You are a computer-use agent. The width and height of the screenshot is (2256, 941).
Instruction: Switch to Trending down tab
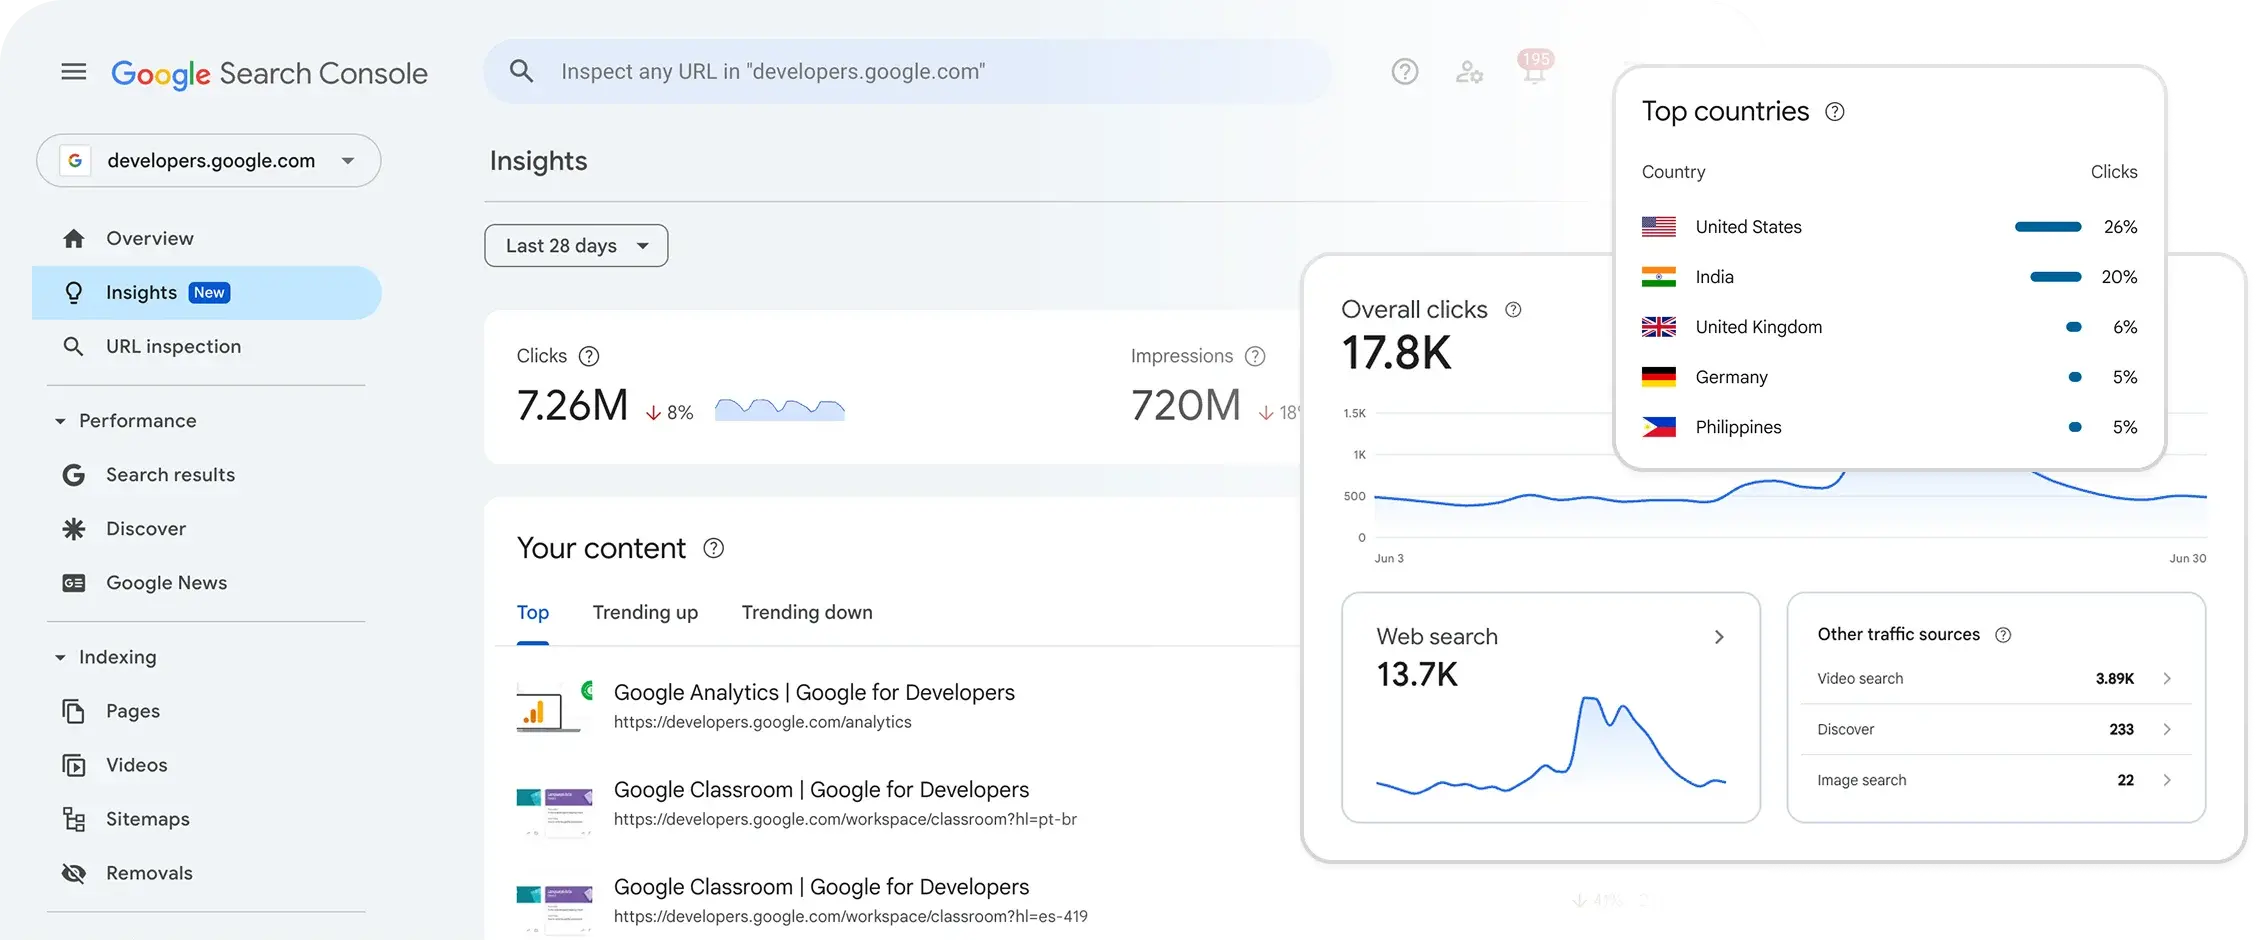[x=807, y=613]
